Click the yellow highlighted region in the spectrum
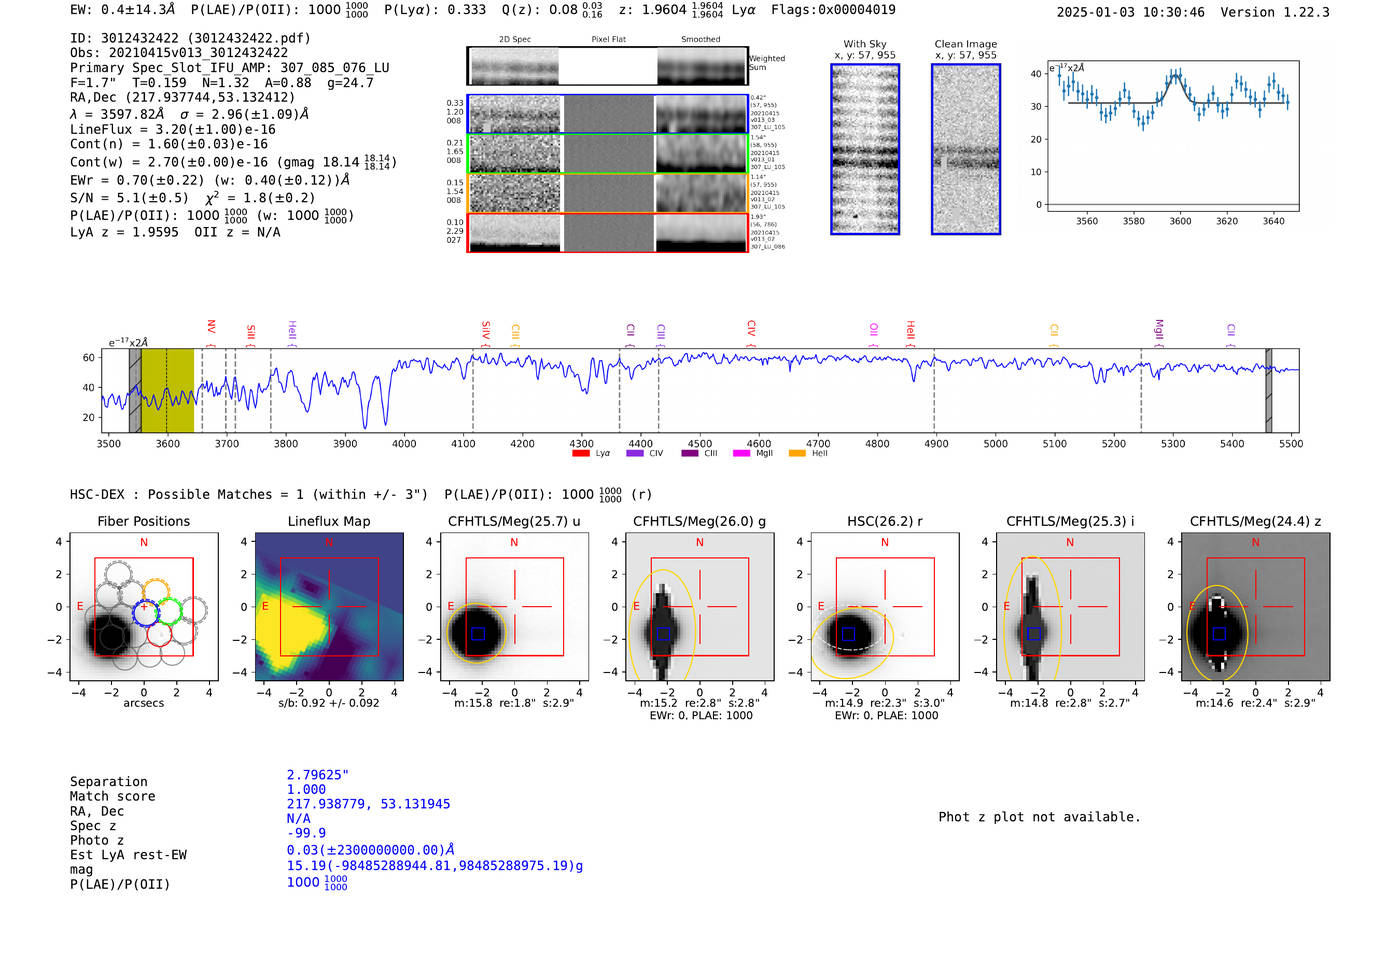 [167, 391]
